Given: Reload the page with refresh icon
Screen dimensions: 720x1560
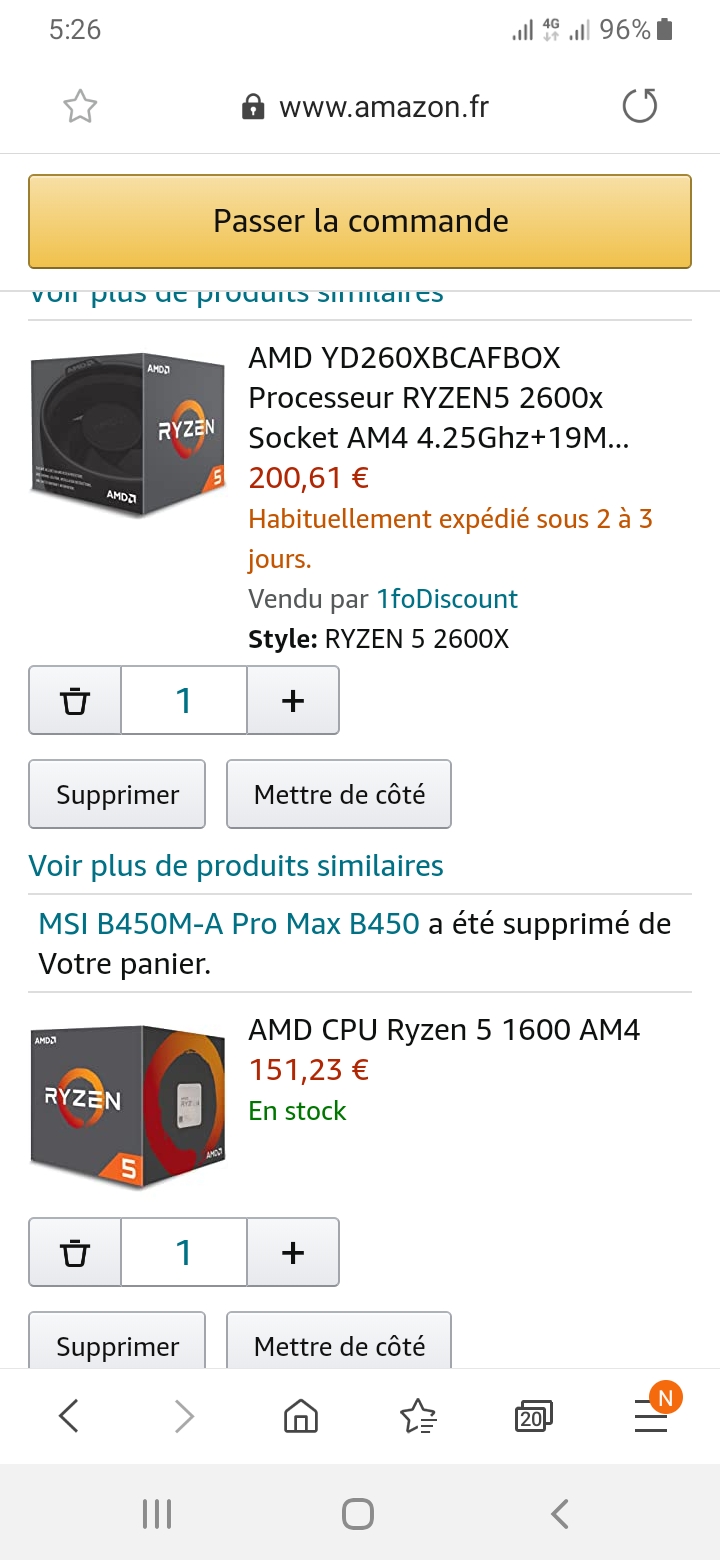Looking at the screenshot, I should coord(640,106).
